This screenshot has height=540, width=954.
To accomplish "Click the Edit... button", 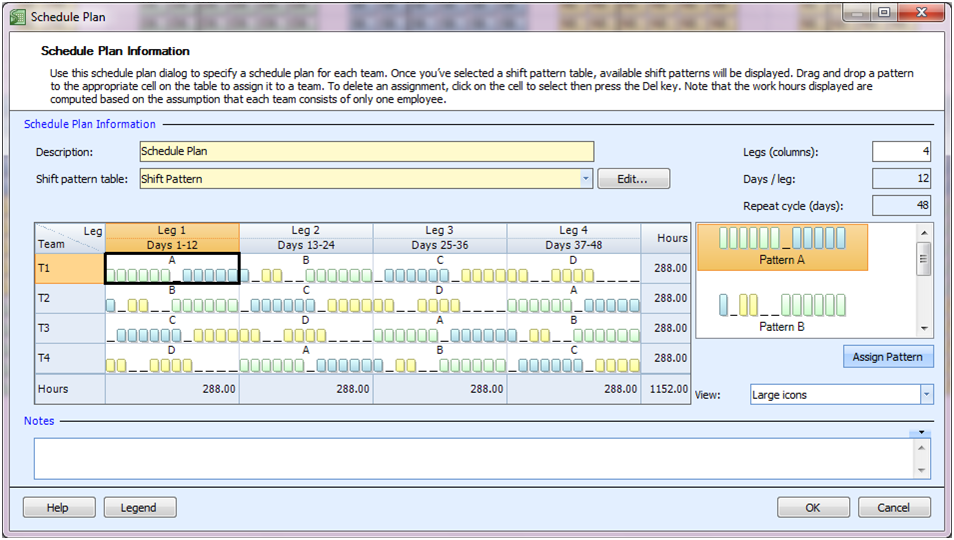I will coord(633,179).
